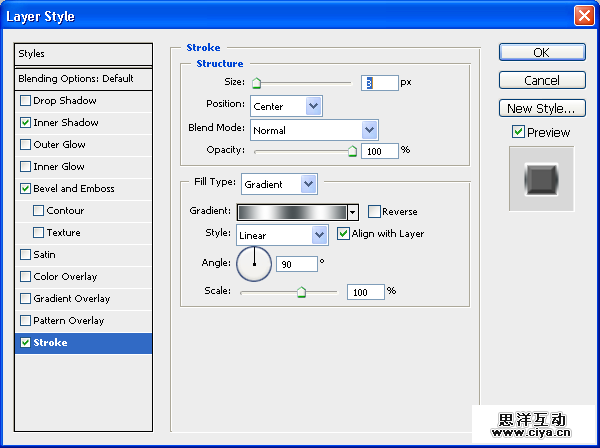600x448 pixels.
Task: Click the style preview thumbnail
Action: [x=541, y=179]
